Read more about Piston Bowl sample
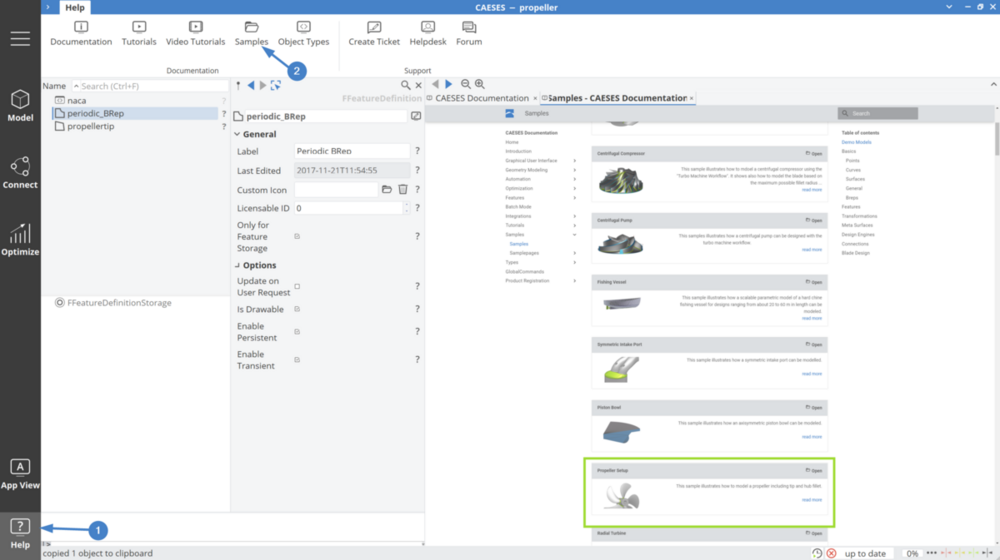The width and height of the screenshot is (1000, 560). [x=811, y=437]
